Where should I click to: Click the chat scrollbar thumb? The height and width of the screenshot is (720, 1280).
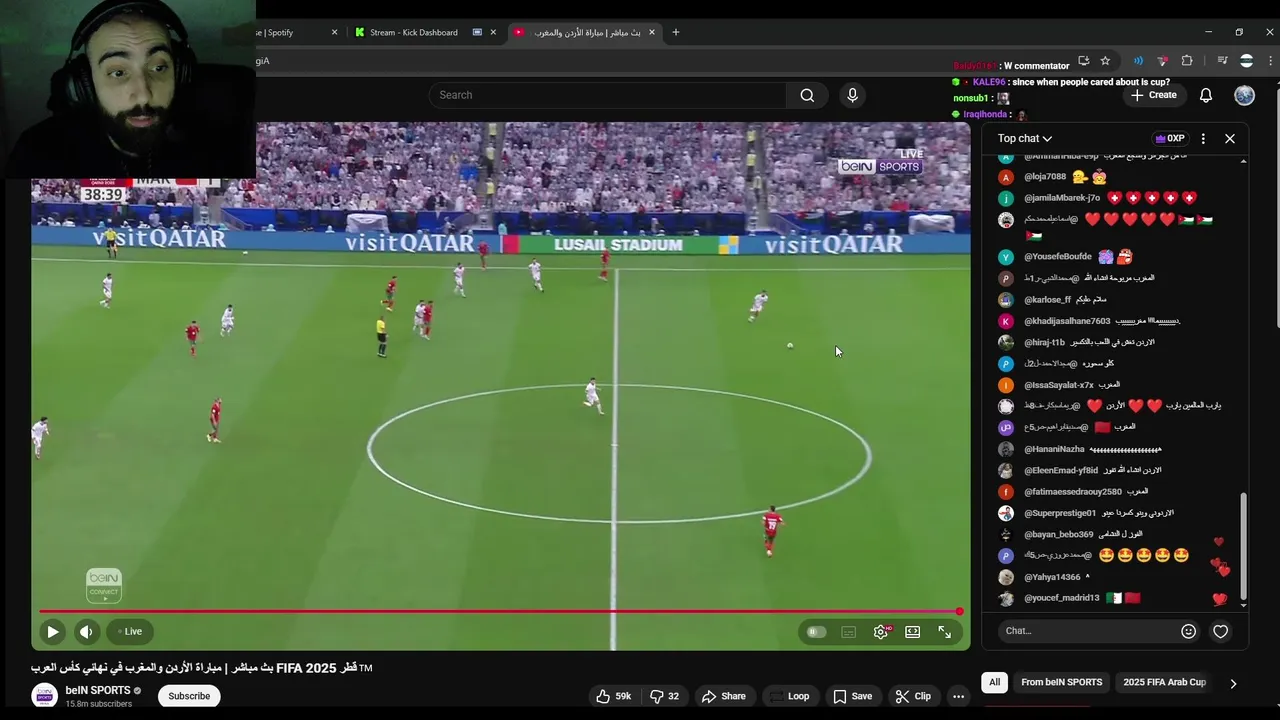(x=1244, y=546)
